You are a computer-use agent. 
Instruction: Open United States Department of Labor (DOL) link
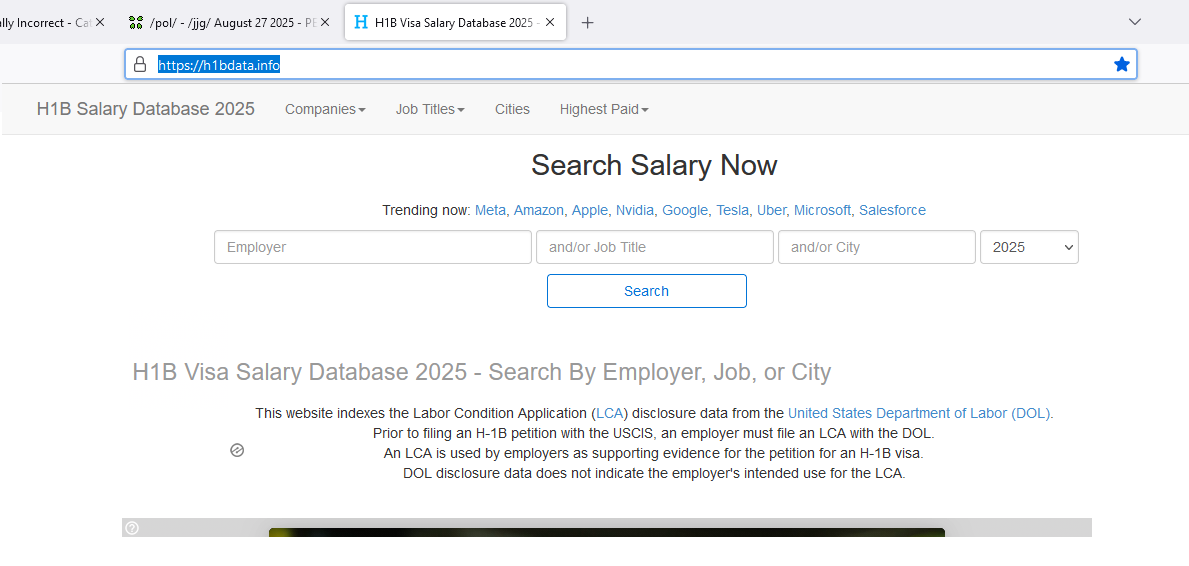[919, 413]
